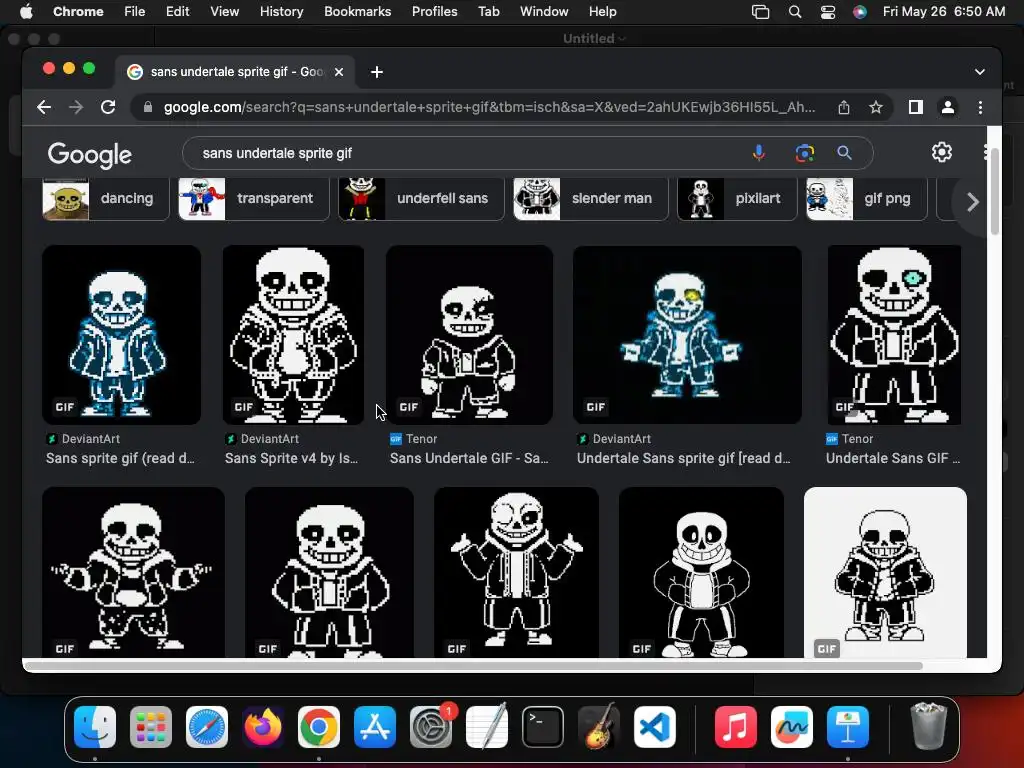Show more filter chips with right chevron
Image resolution: width=1024 pixels, height=768 pixels.
tap(972, 202)
